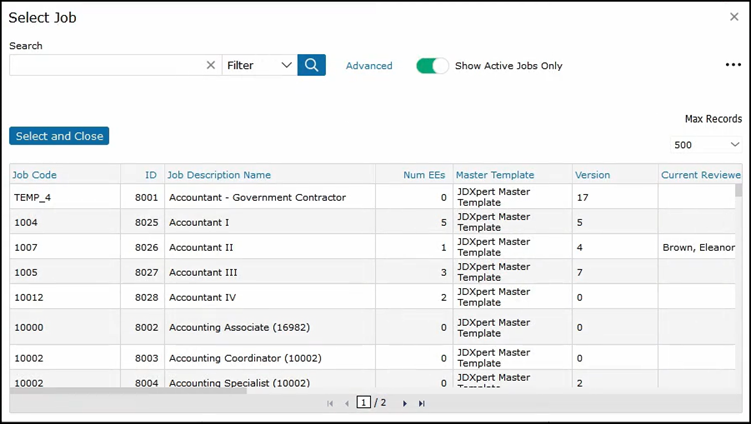
Task: Jump to the first page of results
Action: pyautogui.click(x=330, y=403)
